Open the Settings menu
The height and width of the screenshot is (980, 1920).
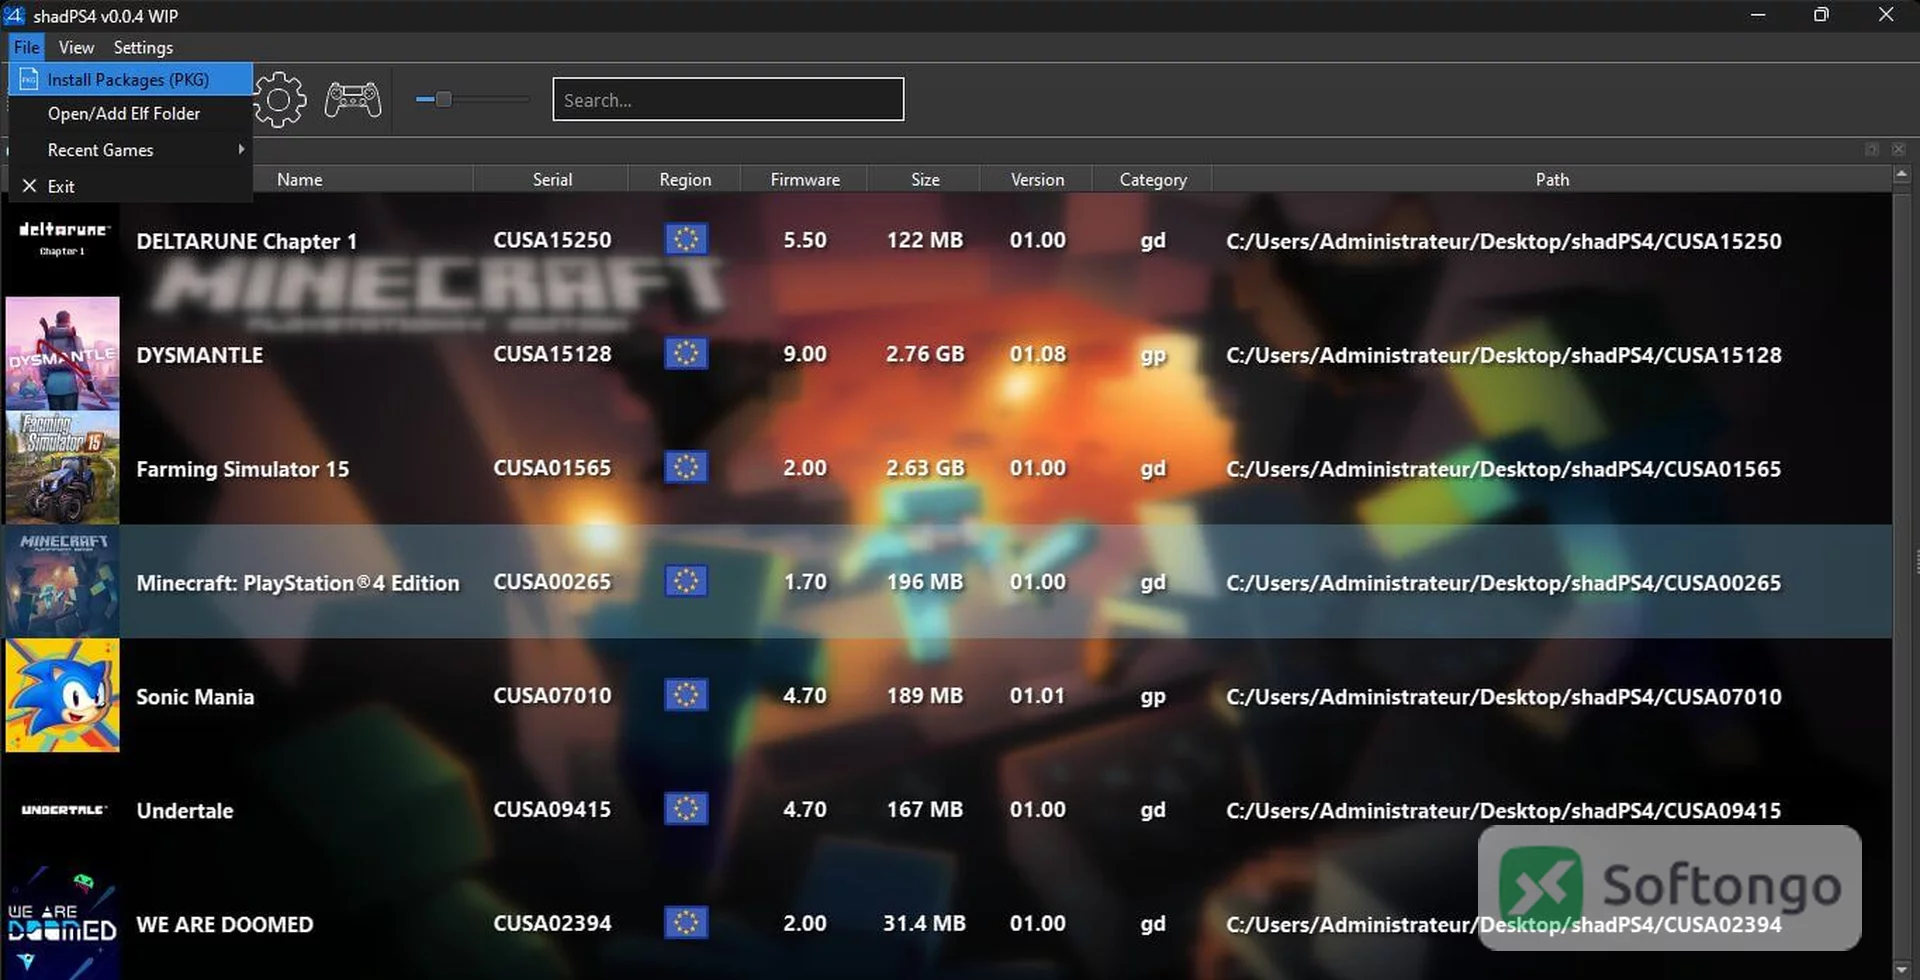[143, 47]
